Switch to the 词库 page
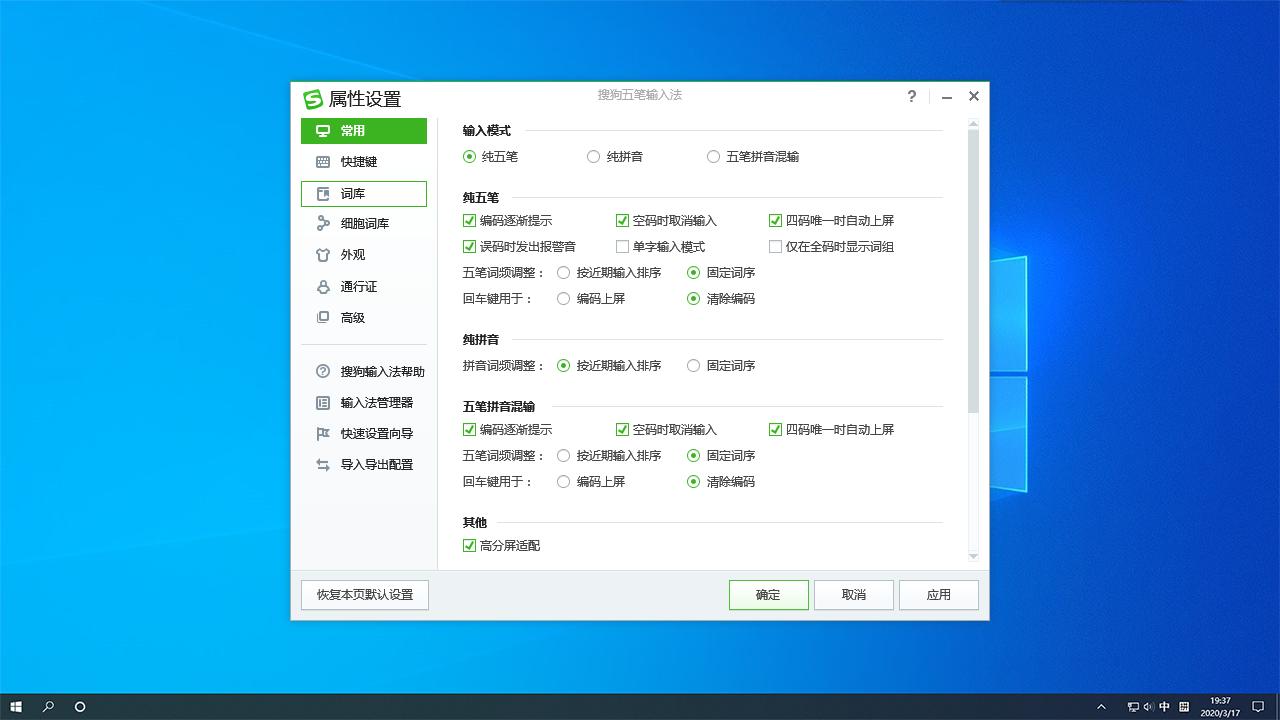This screenshot has height=720, width=1280. tap(364, 194)
